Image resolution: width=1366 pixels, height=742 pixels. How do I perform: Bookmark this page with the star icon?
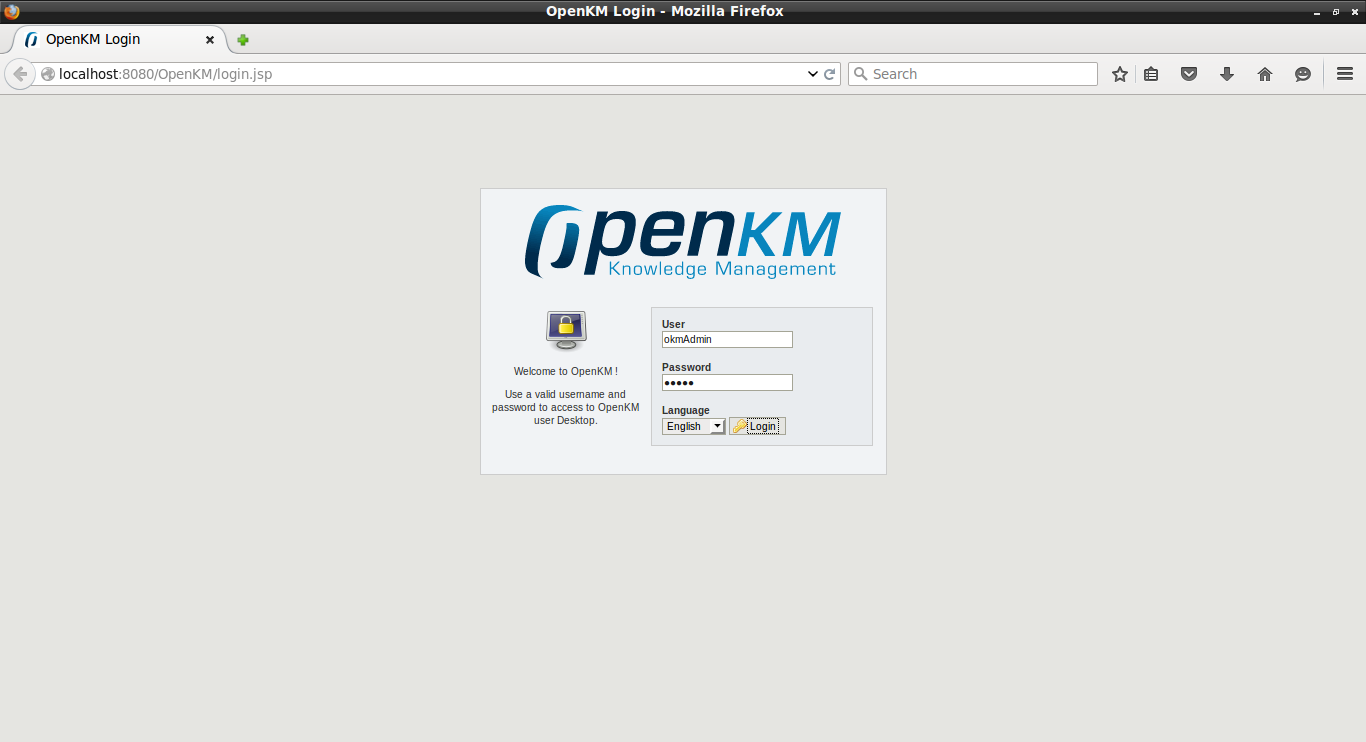point(1120,74)
